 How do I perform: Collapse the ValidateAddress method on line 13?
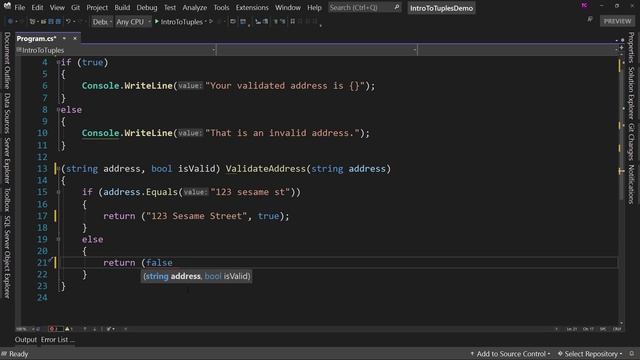58,169
